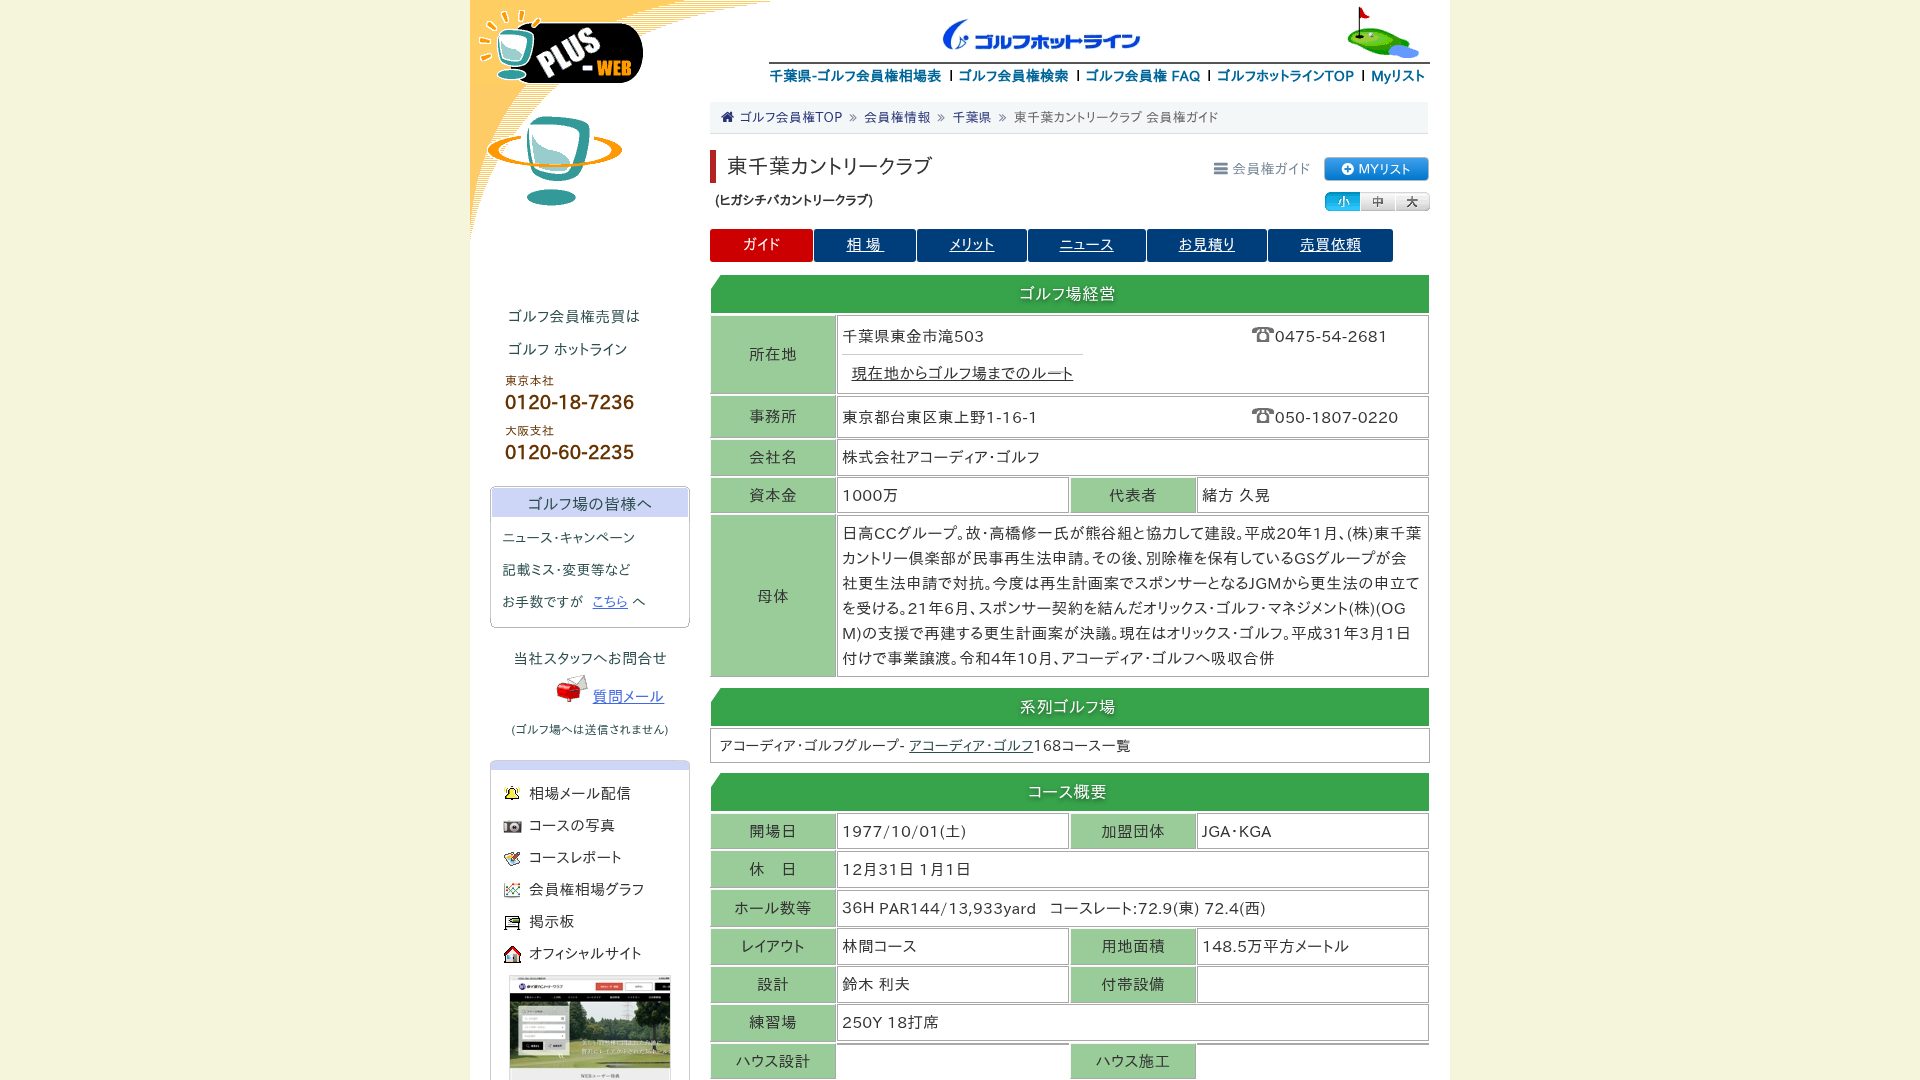Click the home icon in breadcrumb
Viewport: 1920px width, 1080px height.
click(727, 117)
